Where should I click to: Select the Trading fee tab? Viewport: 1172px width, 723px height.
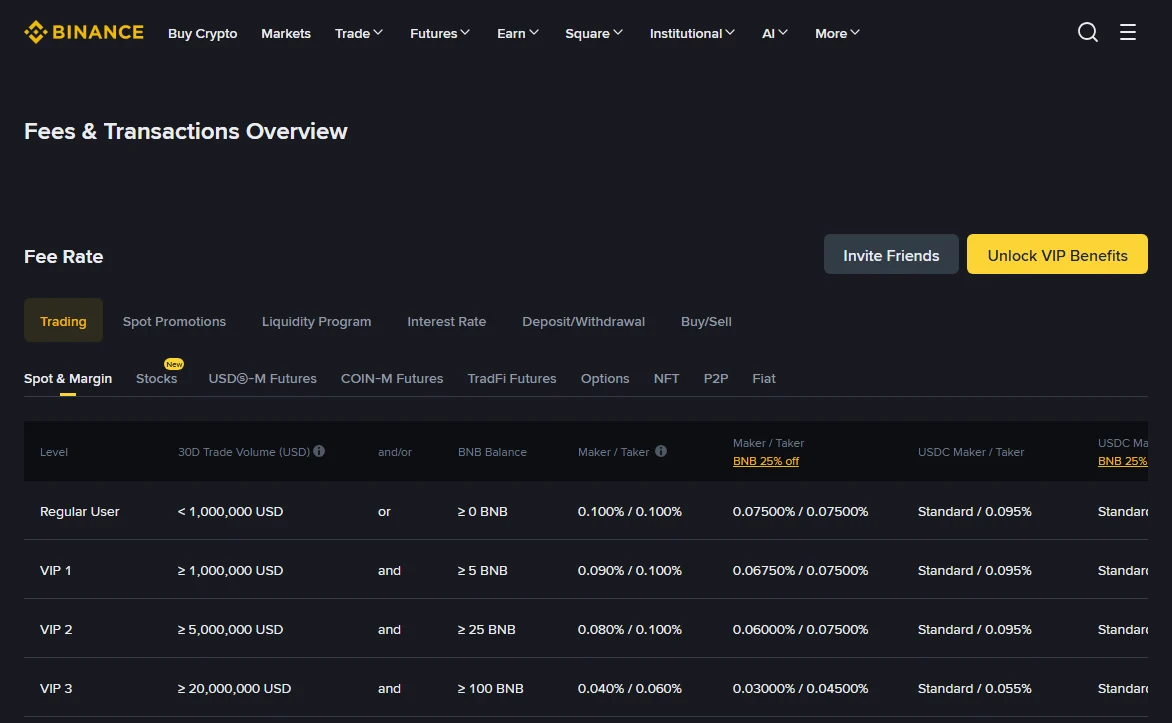(x=63, y=320)
